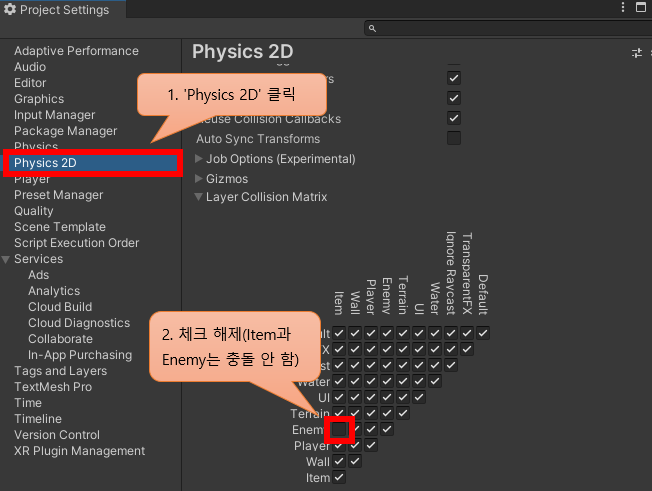This screenshot has width=652, height=491.
Task: Uncheck Wall row, Wall column in matrix
Action: 355,461
